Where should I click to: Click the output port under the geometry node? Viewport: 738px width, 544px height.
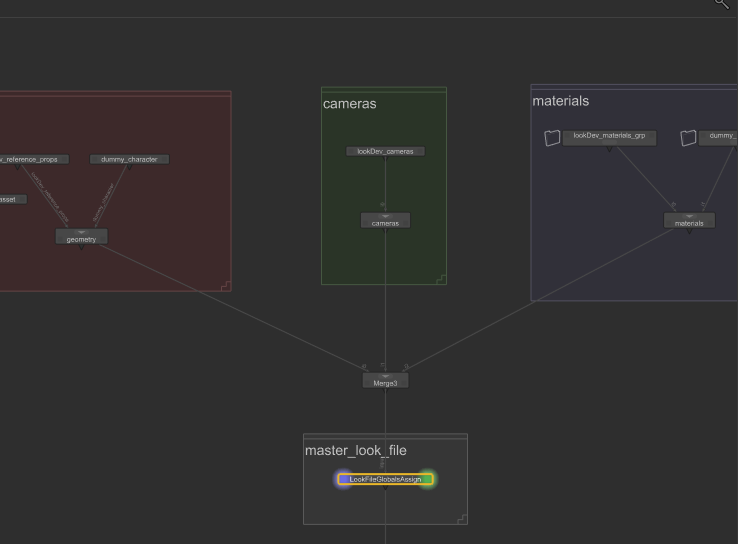click(81, 247)
